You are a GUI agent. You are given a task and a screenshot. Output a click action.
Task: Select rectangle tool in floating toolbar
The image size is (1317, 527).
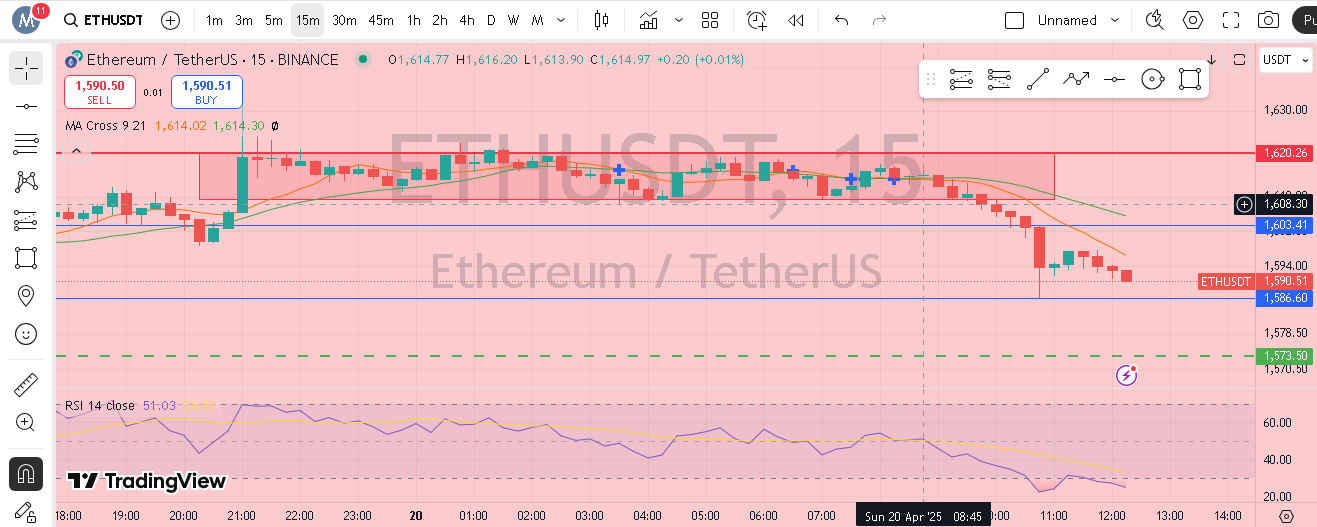[1189, 79]
